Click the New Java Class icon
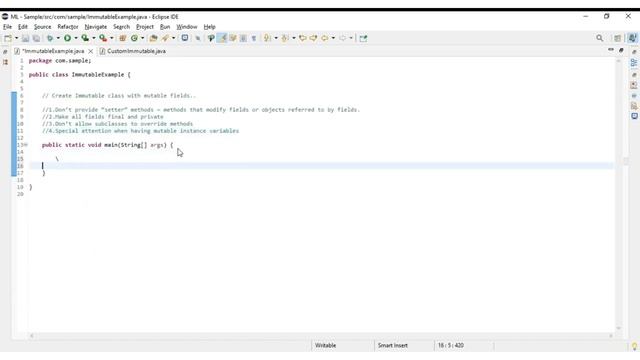Screen dimensions: 640x360 click(134, 38)
